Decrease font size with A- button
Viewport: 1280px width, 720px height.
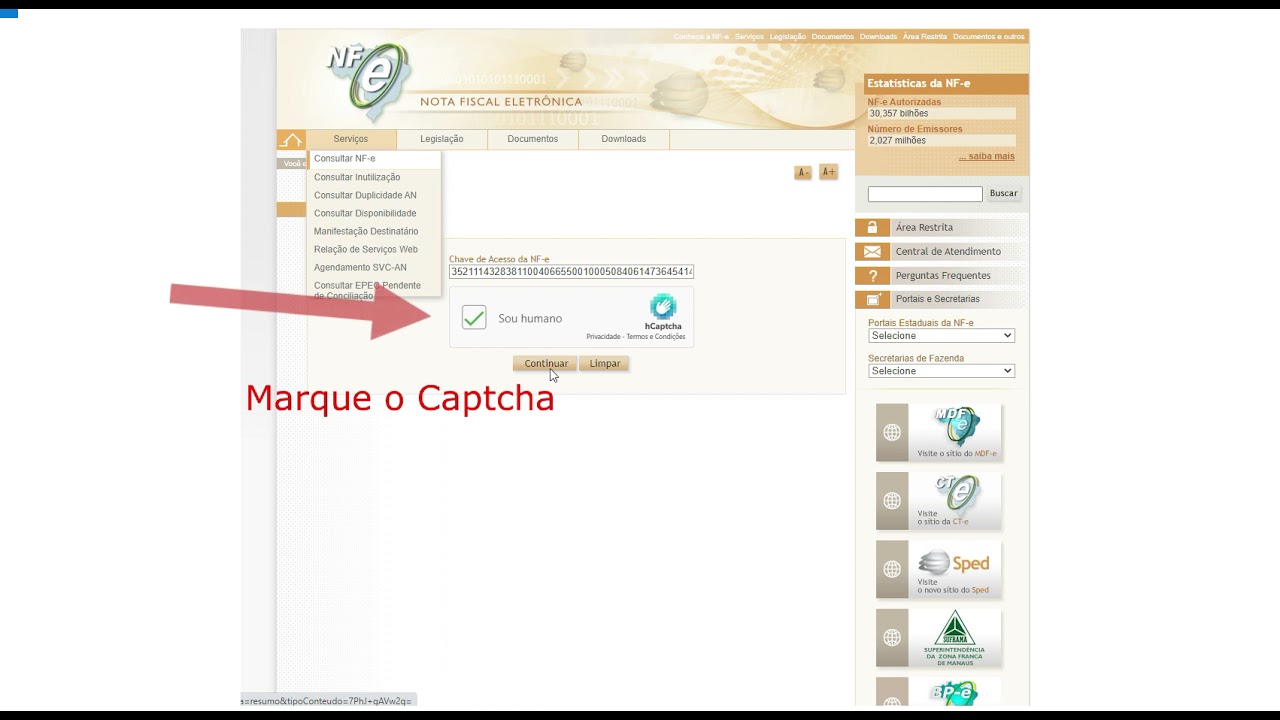[x=803, y=173]
